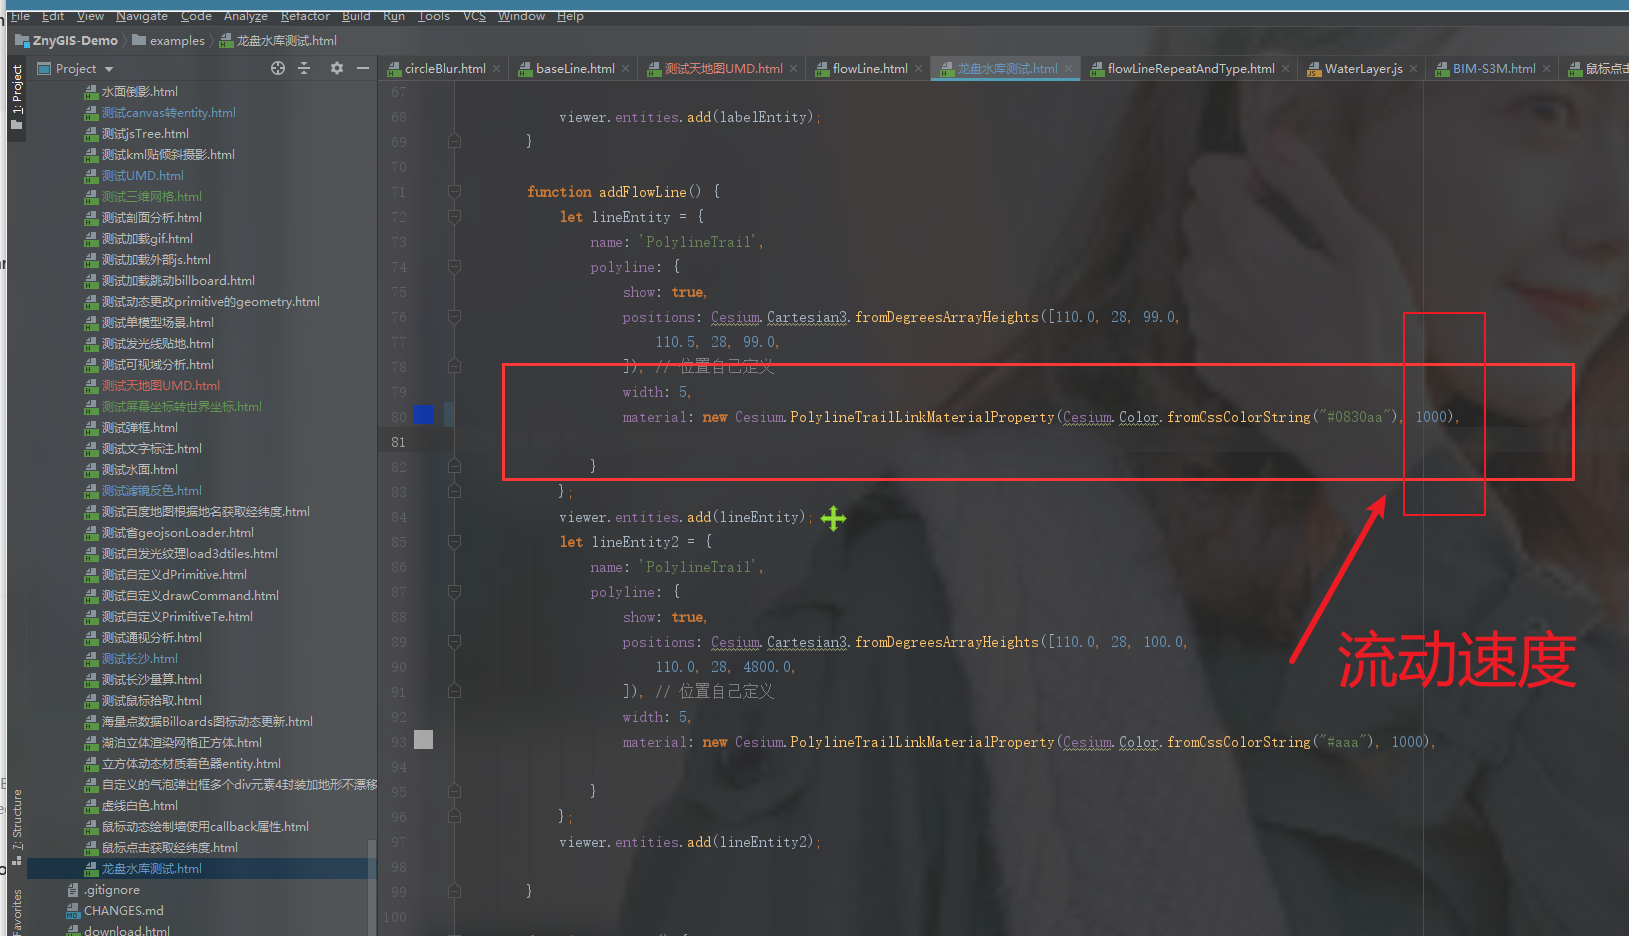Image resolution: width=1629 pixels, height=936 pixels.
Task: Select 测试通视分析.html in the Project tree
Action: 152,638
